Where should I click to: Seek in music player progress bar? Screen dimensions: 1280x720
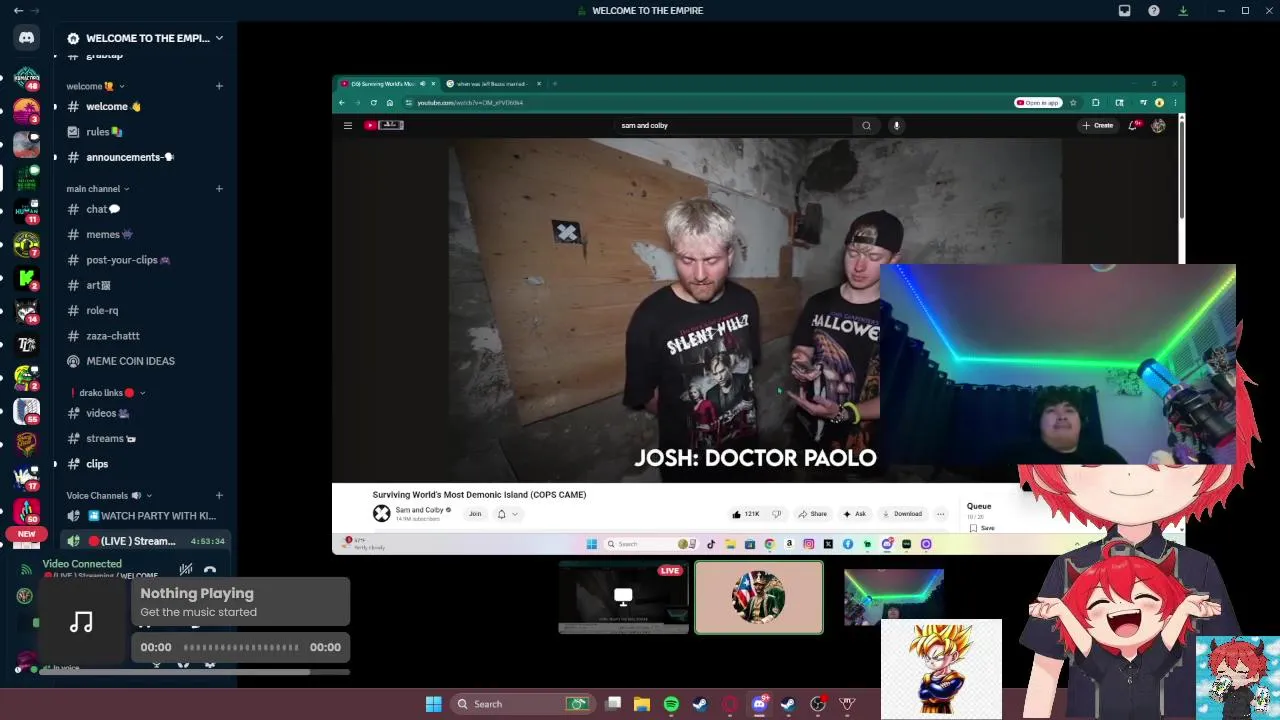(x=241, y=647)
